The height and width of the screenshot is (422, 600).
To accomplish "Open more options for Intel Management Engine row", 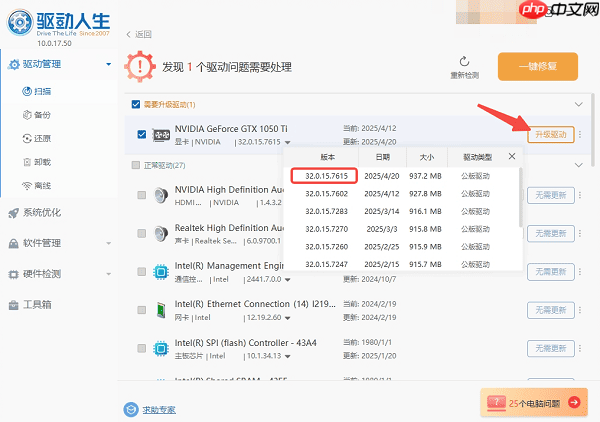I will coord(580,272).
